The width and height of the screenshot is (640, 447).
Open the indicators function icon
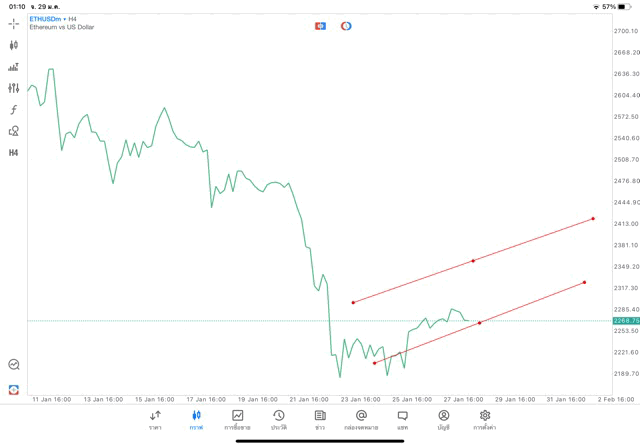click(x=14, y=109)
